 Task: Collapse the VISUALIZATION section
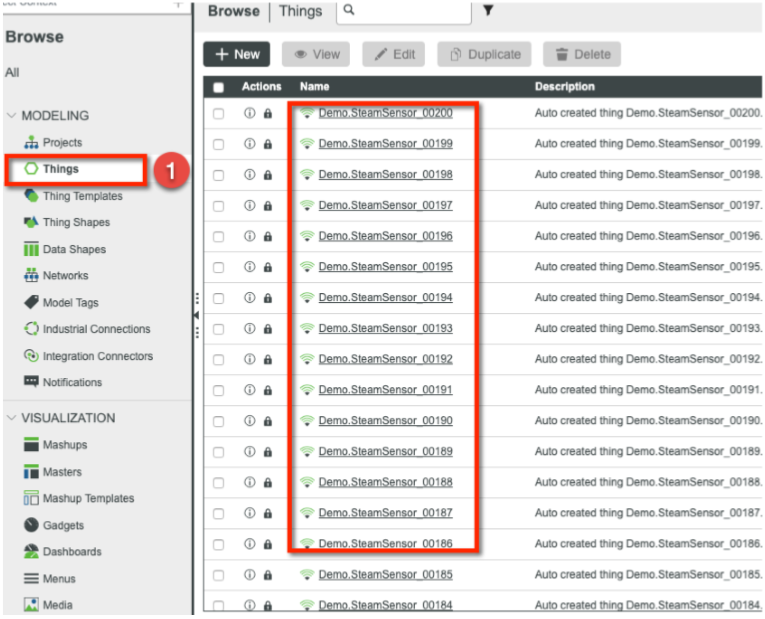11,418
